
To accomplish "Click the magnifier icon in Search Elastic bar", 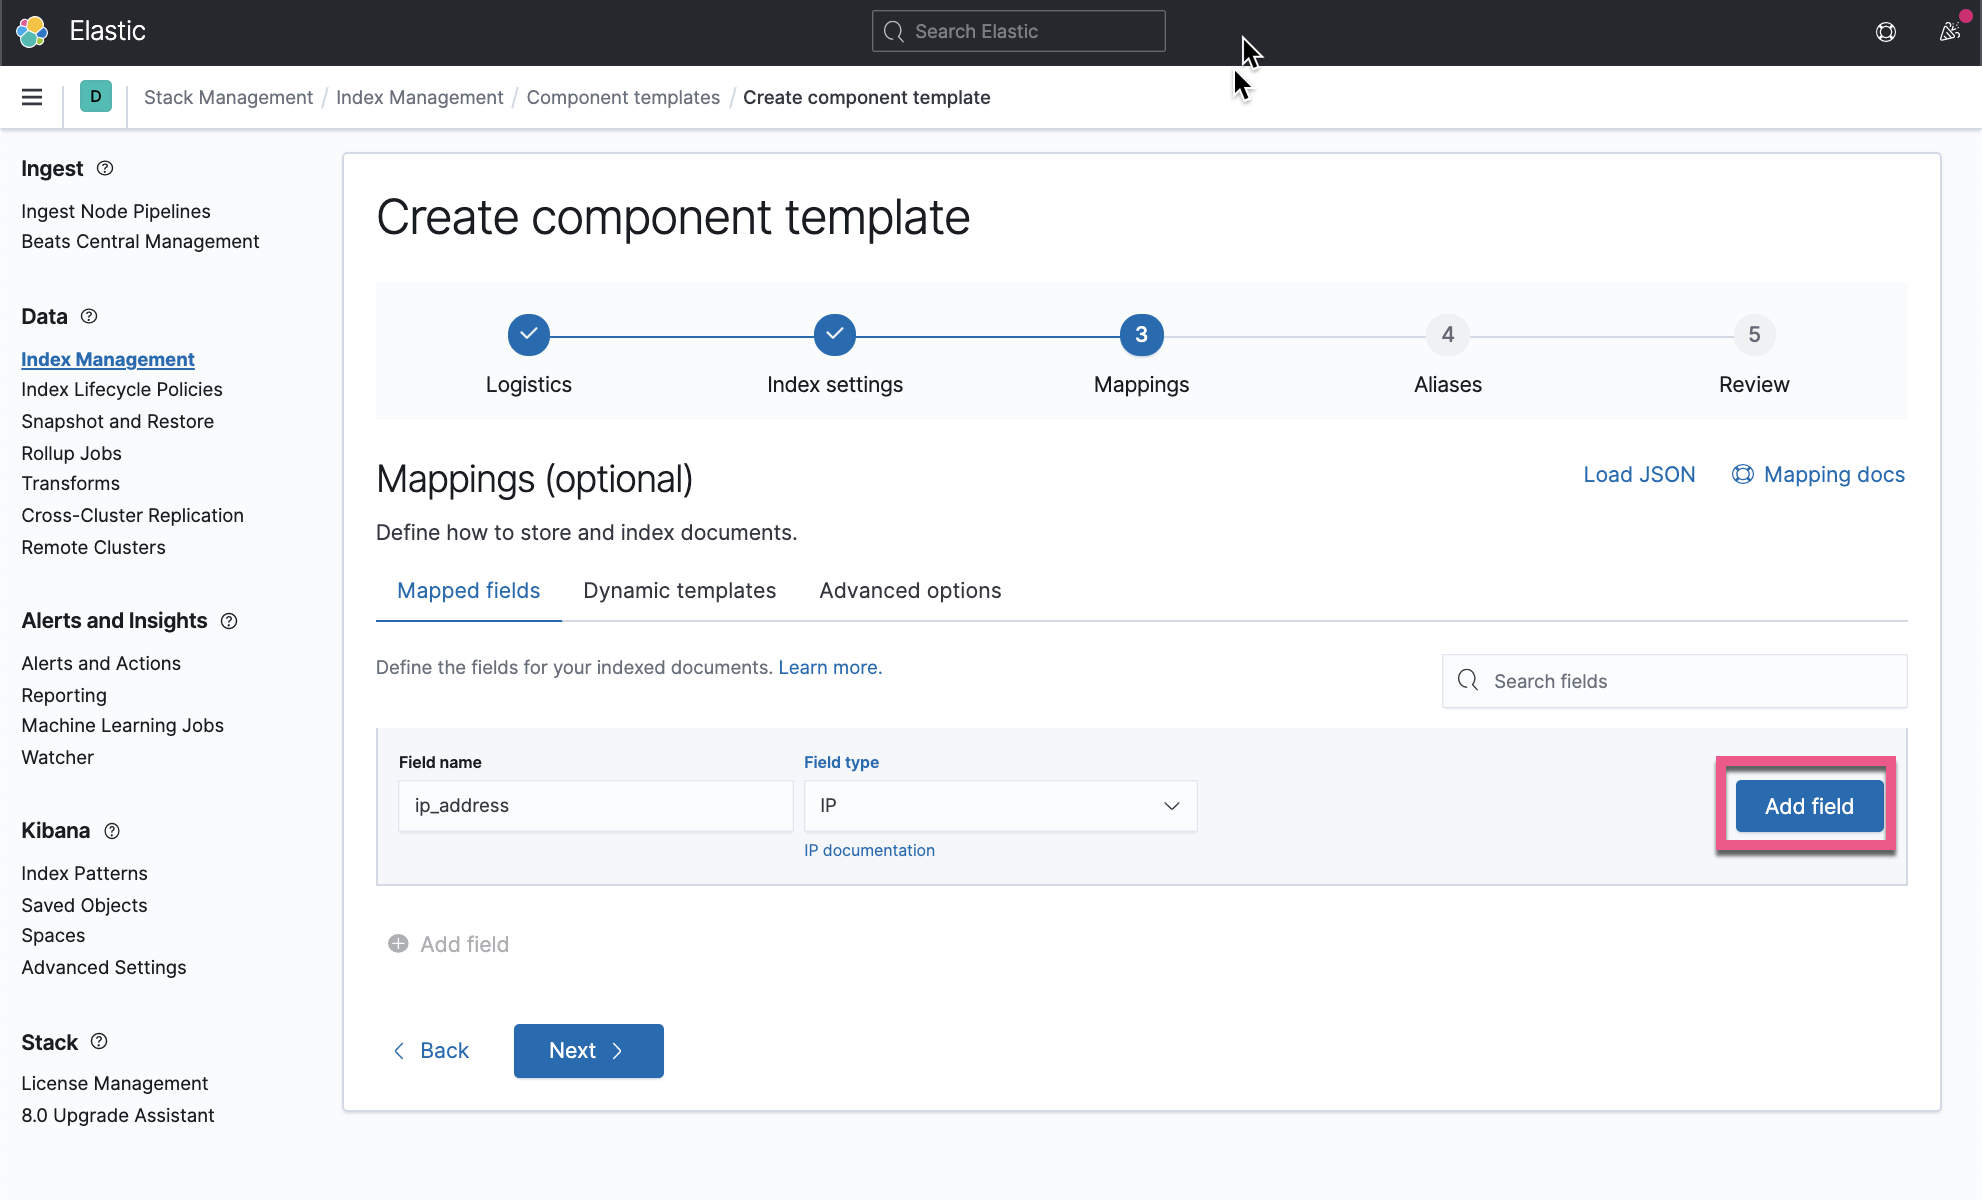I will point(894,31).
